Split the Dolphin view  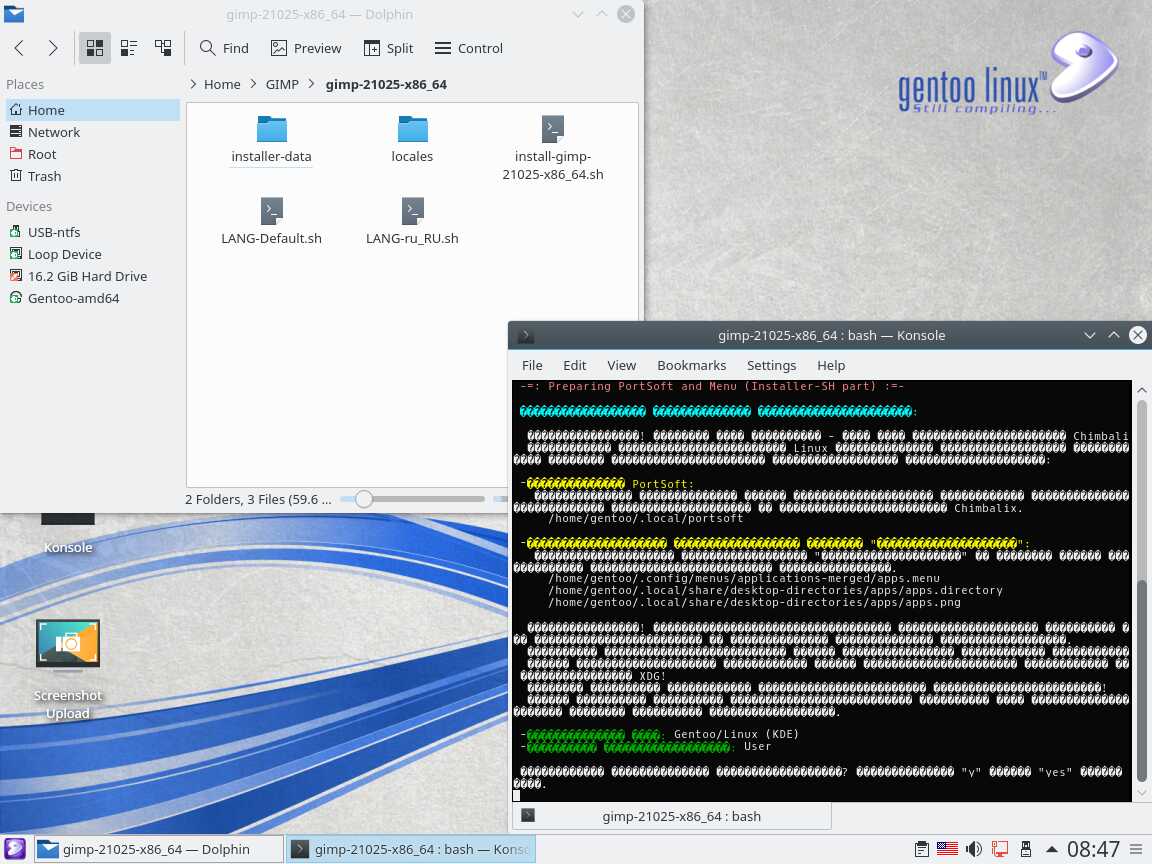389,48
